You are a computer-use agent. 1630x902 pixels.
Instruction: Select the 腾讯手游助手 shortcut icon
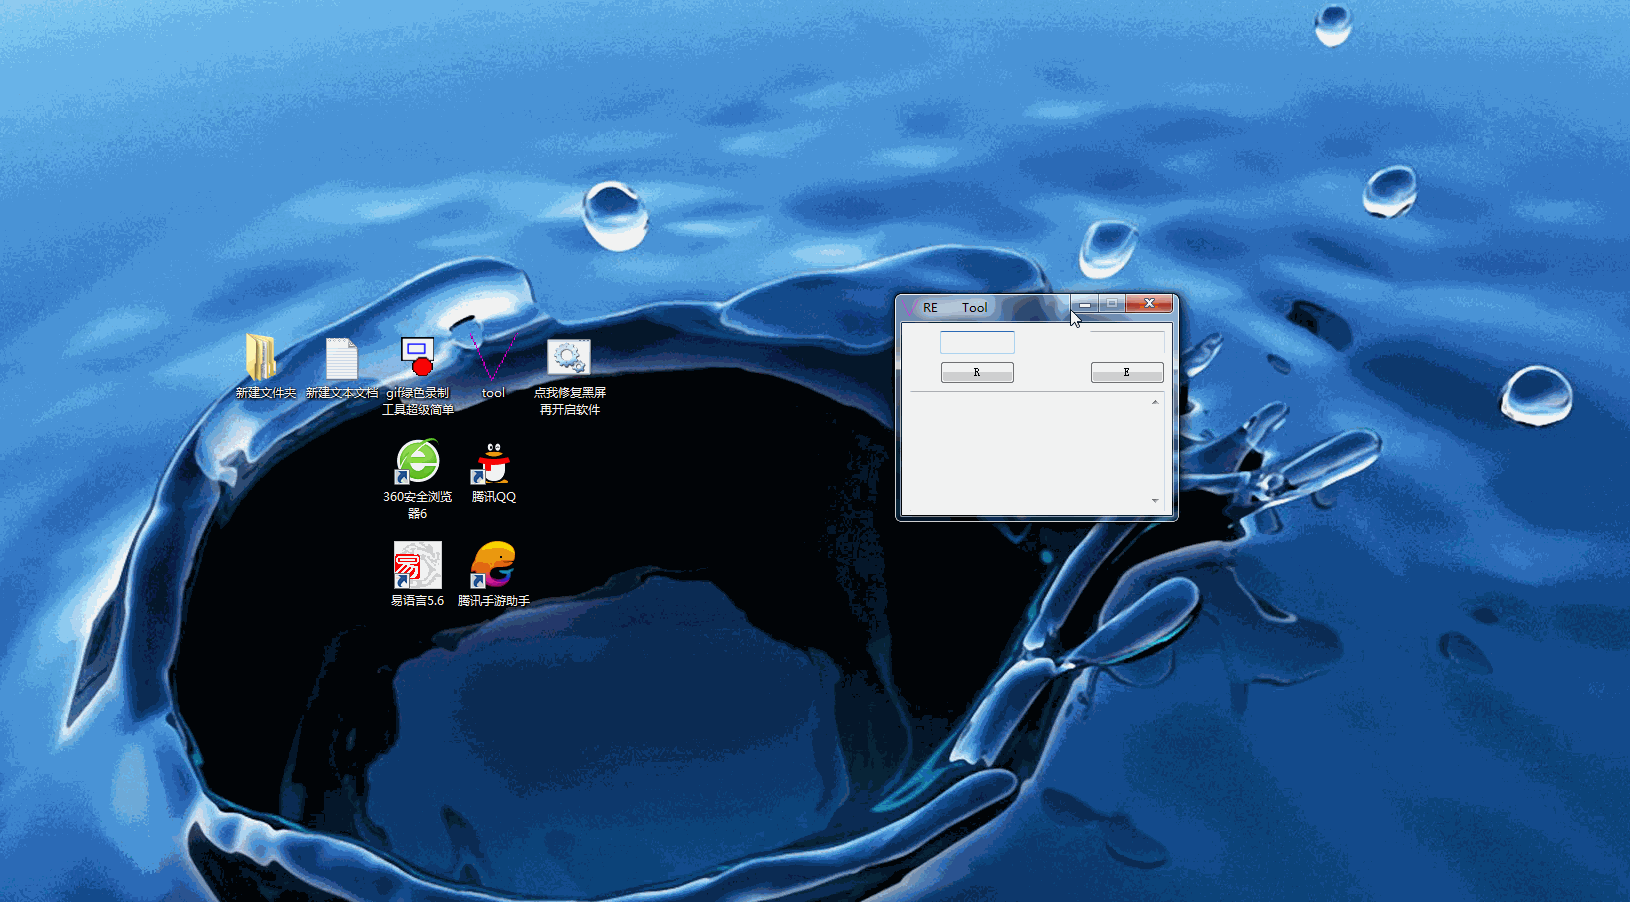[x=493, y=566]
